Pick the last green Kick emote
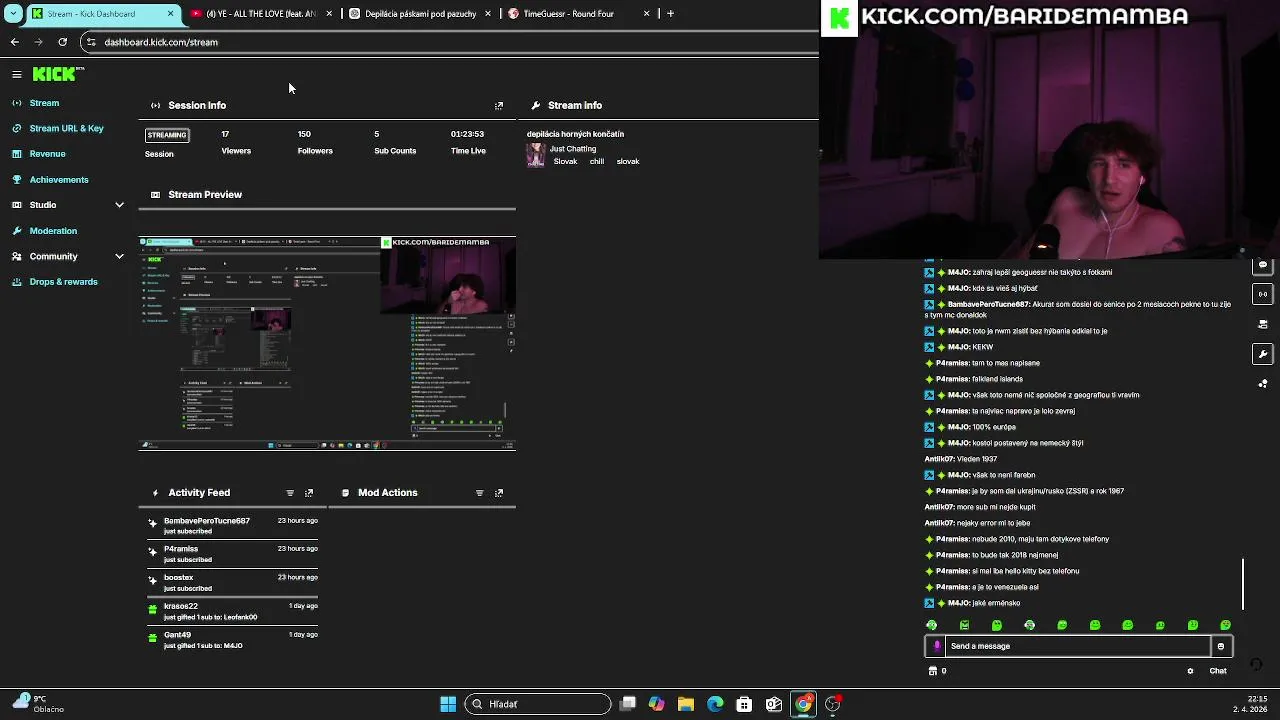The width and height of the screenshot is (1280, 720). (x=1225, y=625)
